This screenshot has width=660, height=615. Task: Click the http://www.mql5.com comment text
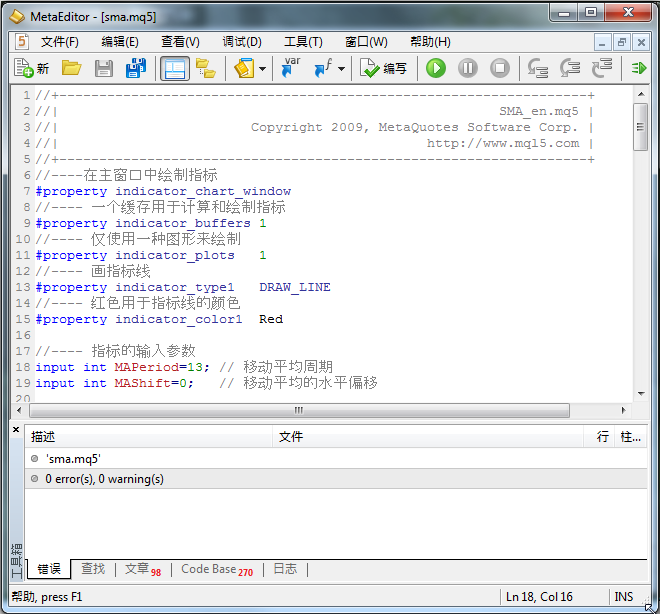tap(503, 144)
